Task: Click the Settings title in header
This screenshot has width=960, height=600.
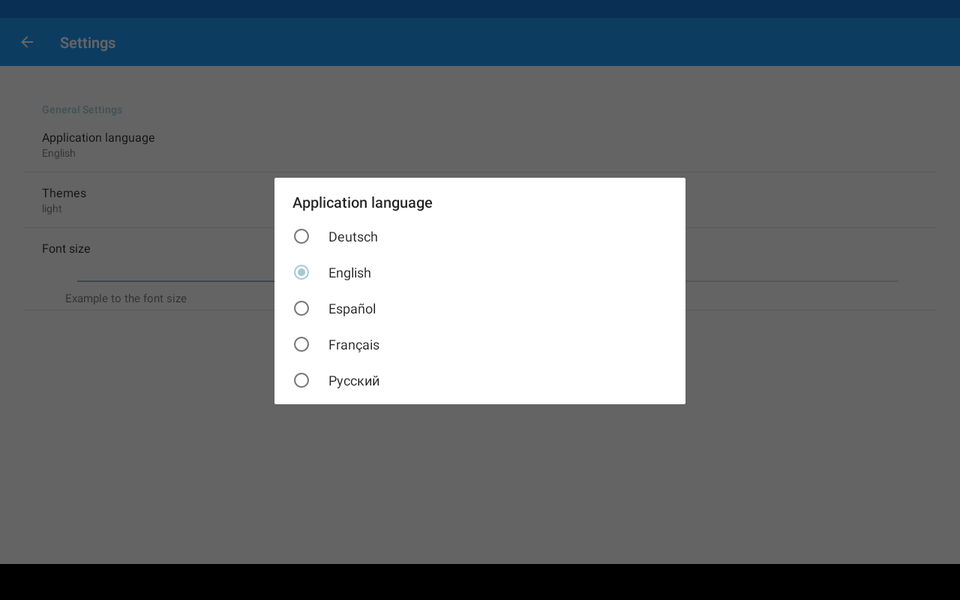Action: click(88, 43)
